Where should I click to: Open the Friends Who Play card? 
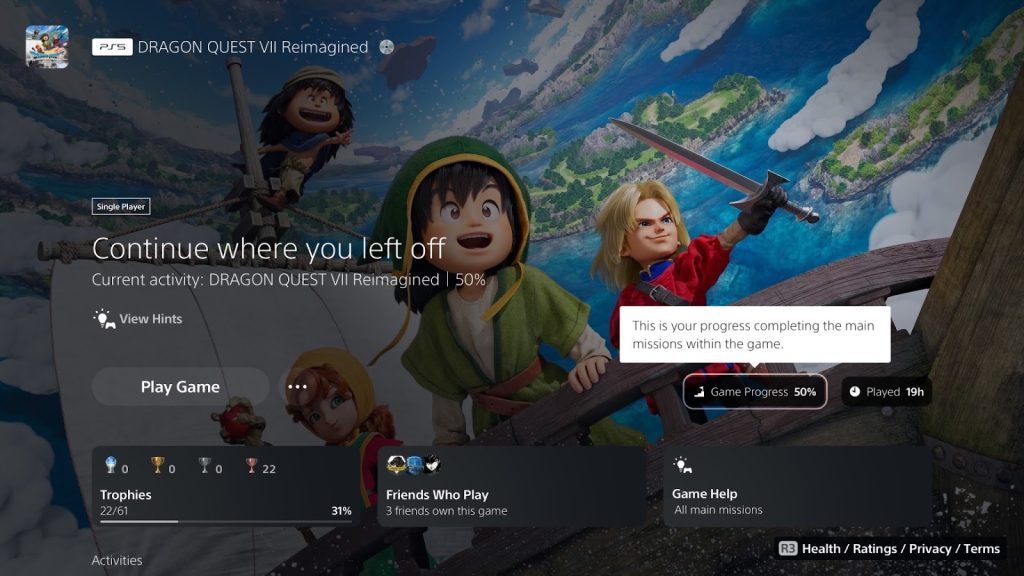tap(512, 487)
